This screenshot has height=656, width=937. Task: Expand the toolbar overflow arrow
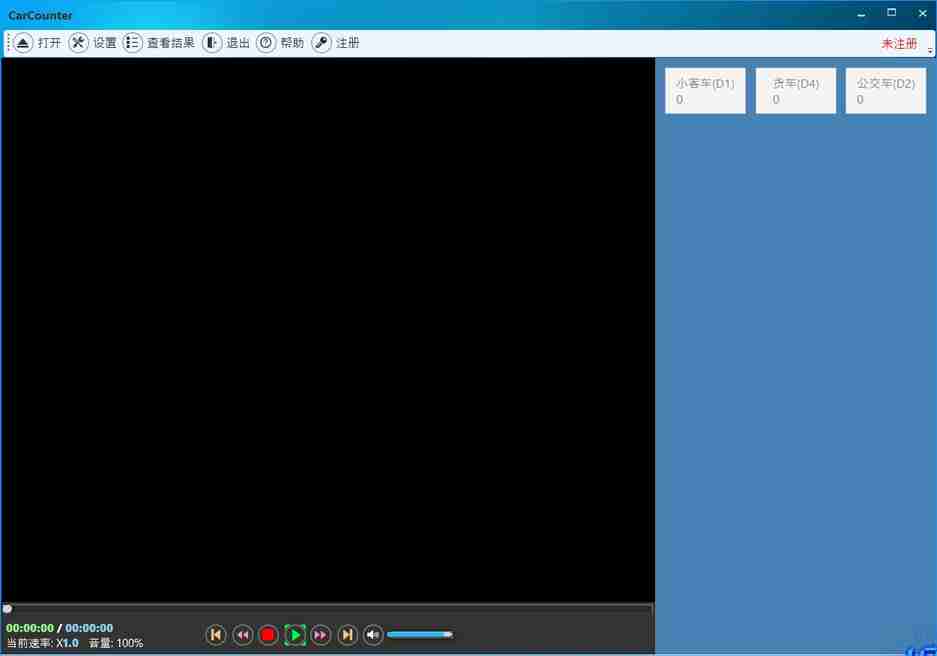click(930, 50)
